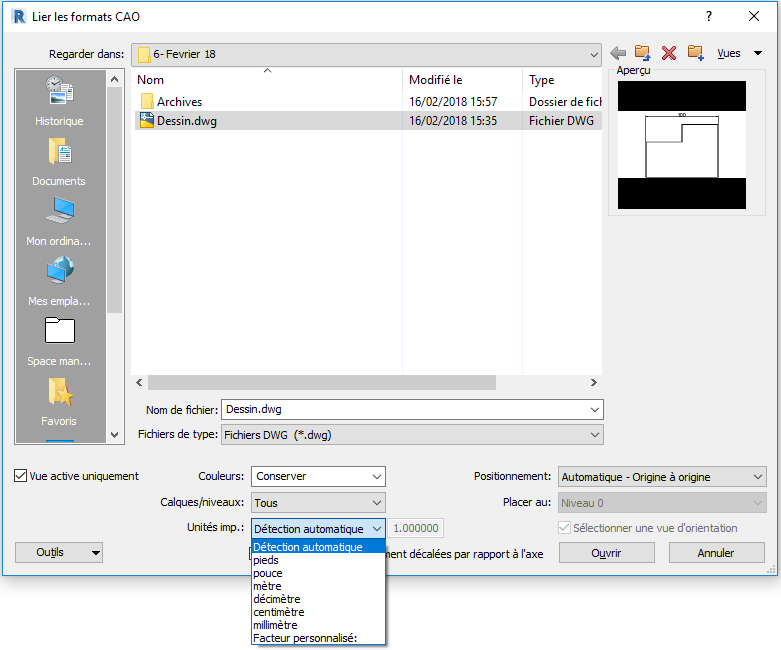
Task: Click the file list right scroll arrow
Action: (594, 382)
